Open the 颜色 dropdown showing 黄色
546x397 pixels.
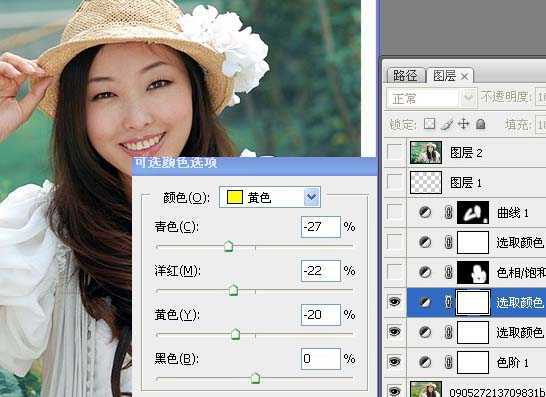(x=270, y=197)
